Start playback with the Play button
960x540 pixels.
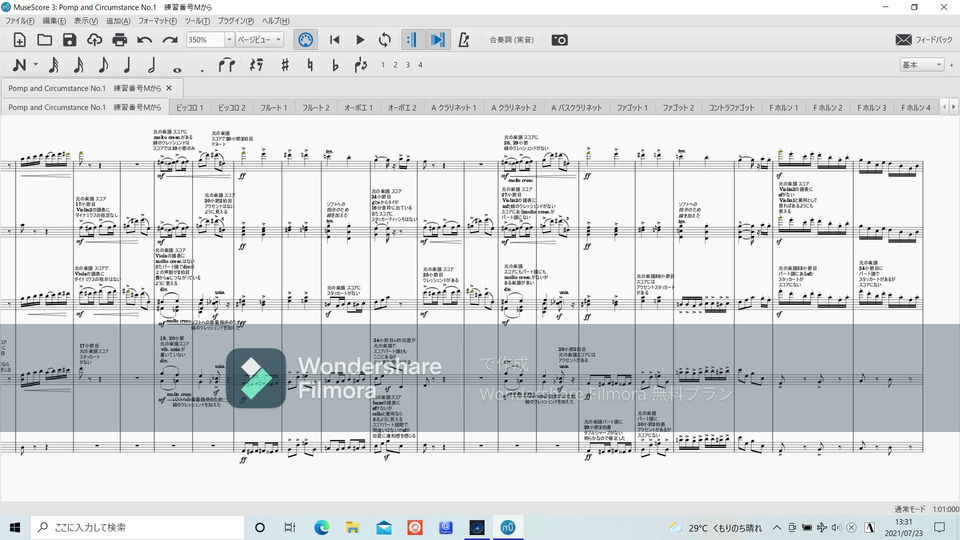coord(360,40)
